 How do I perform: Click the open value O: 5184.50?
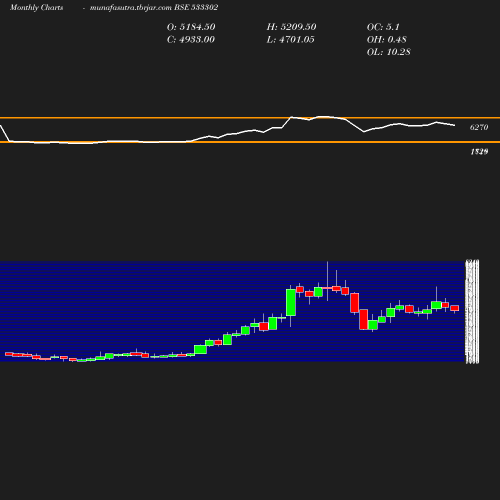(x=191, y=27)
